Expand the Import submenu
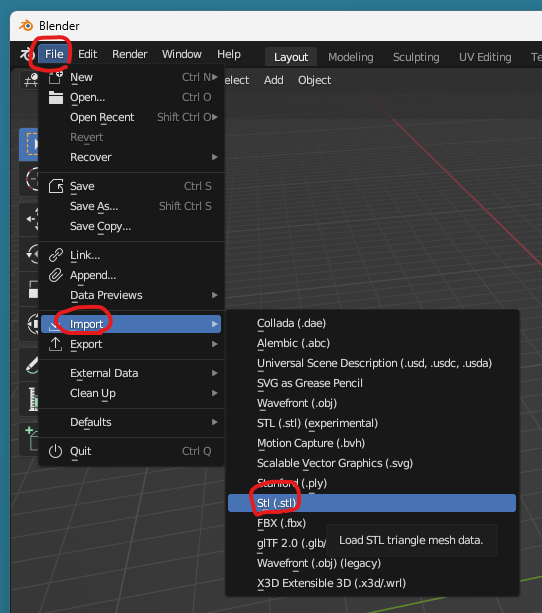542x613 pixels. [x=131, y=324]
